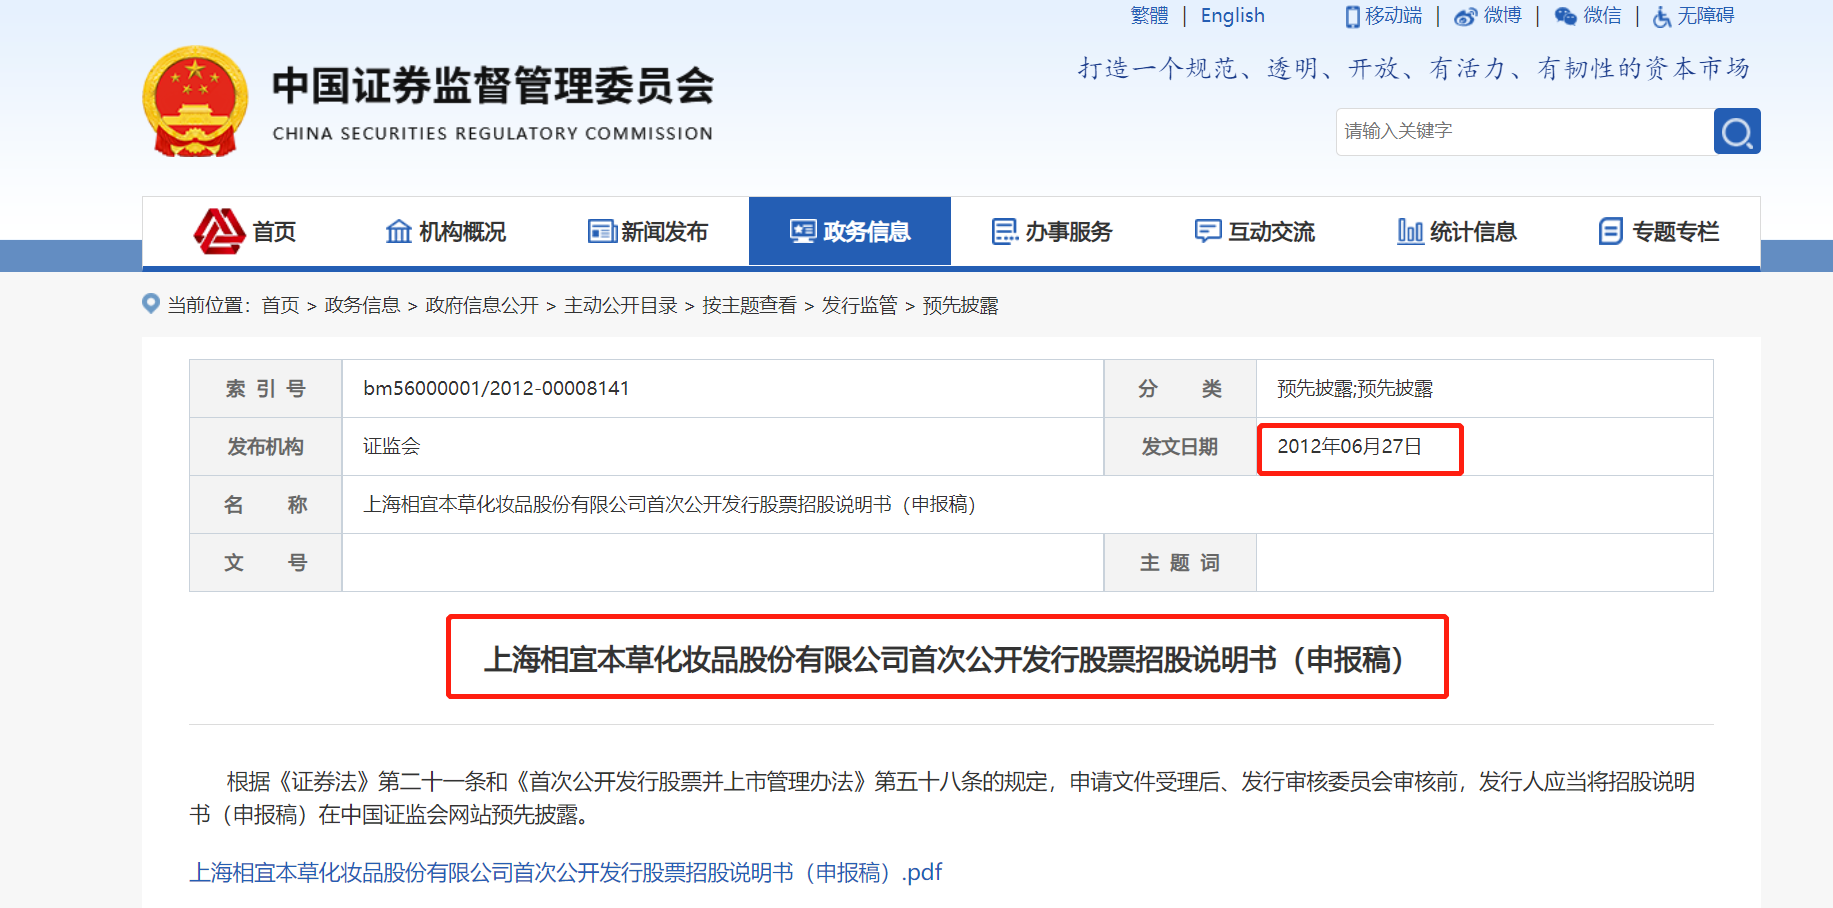Image resolution: width=1833 pixels, height=908 pixels.
Task: Go to 按主题查看 in the breadcrumb
Action: coord(750,305)
